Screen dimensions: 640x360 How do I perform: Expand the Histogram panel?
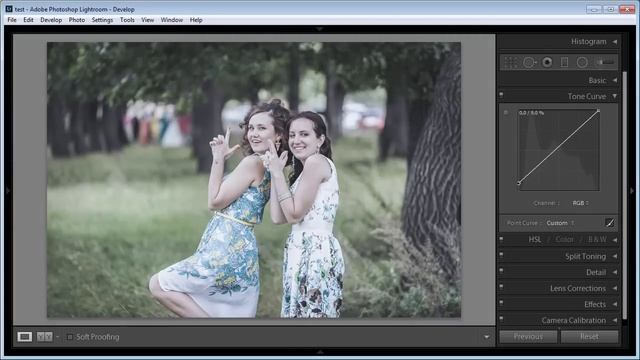(x=615, y=42)
